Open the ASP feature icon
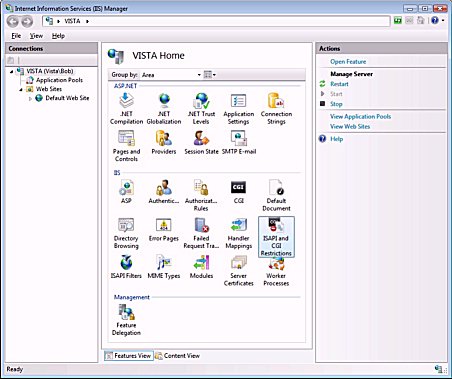 126,192
